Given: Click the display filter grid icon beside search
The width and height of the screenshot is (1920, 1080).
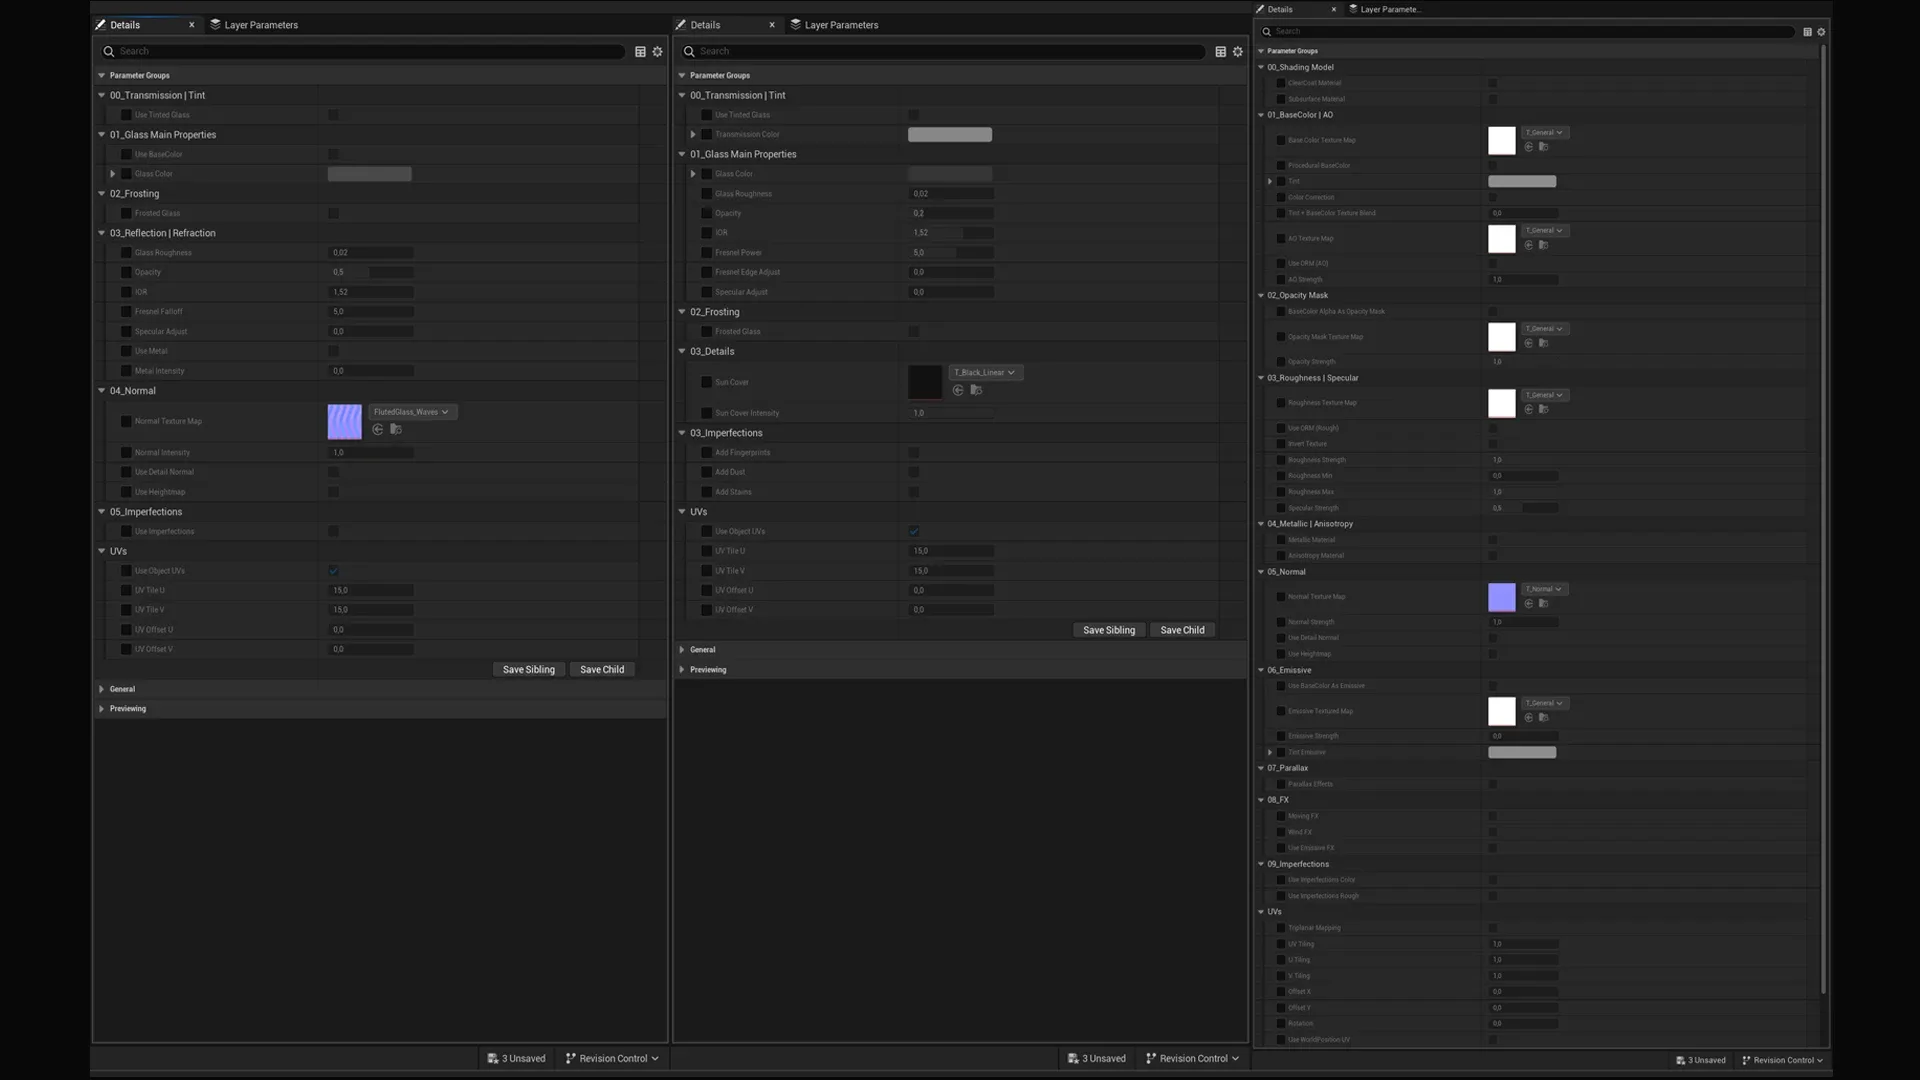Looking at the screenshot, I should (640, 51).
